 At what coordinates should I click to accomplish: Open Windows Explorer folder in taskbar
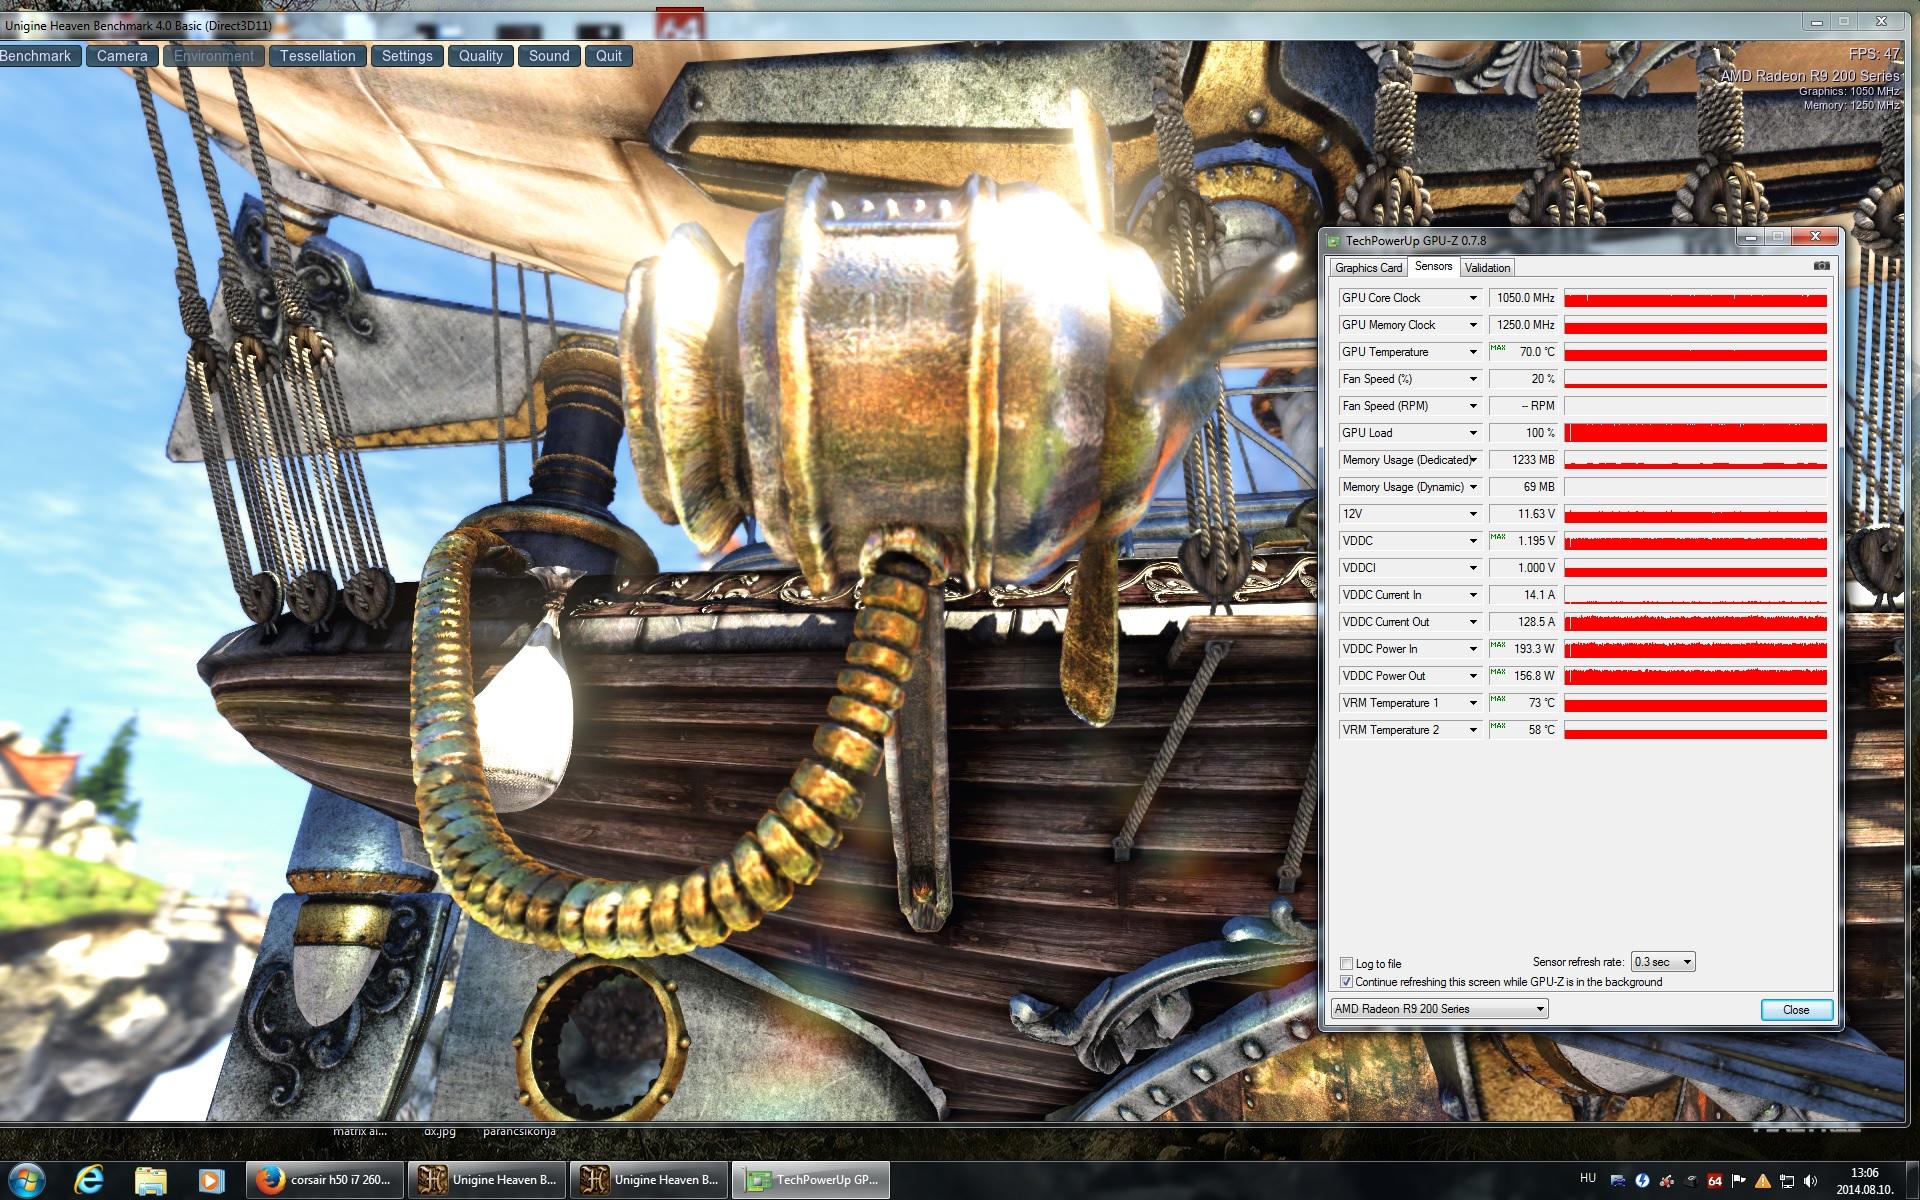click(150, 1180)
